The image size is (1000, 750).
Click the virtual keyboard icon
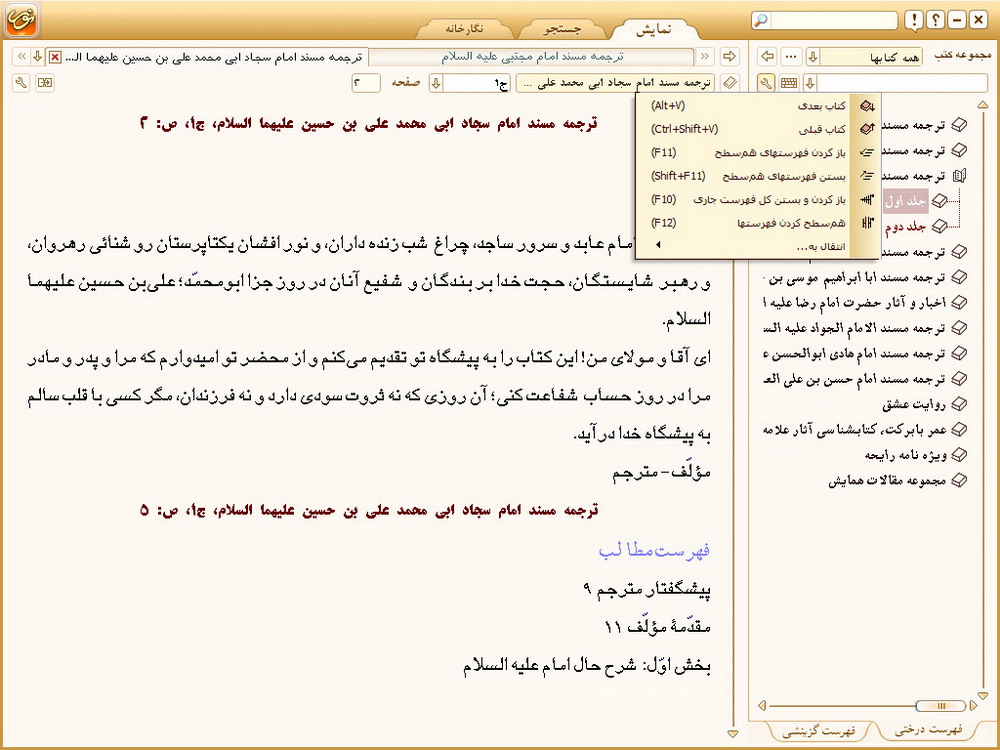click(788, 83)
